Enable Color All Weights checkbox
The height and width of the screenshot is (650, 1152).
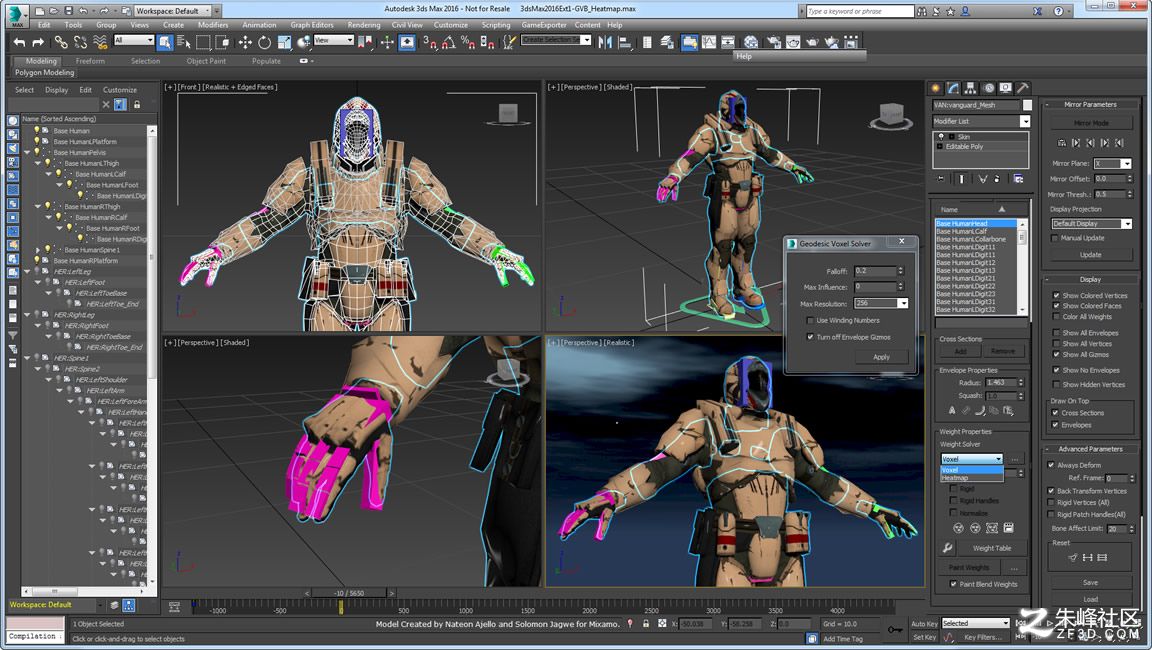click(1056, 317)
